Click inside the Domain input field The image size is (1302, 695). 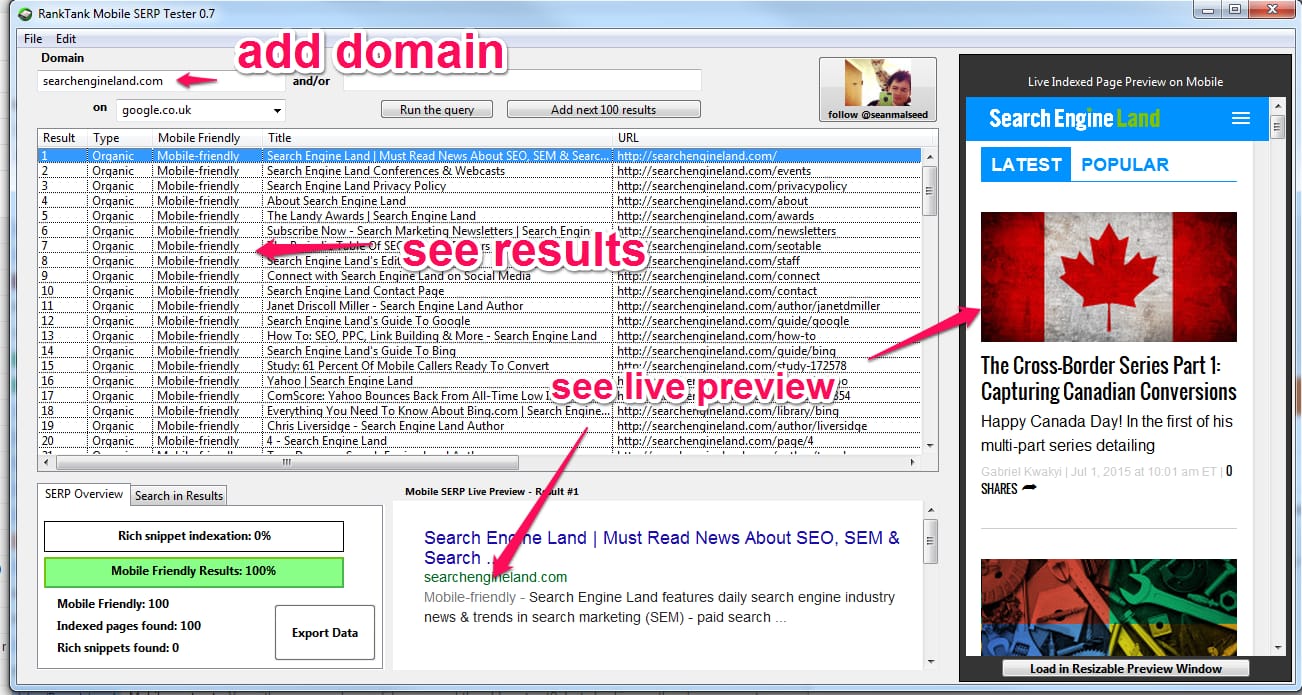120,80
